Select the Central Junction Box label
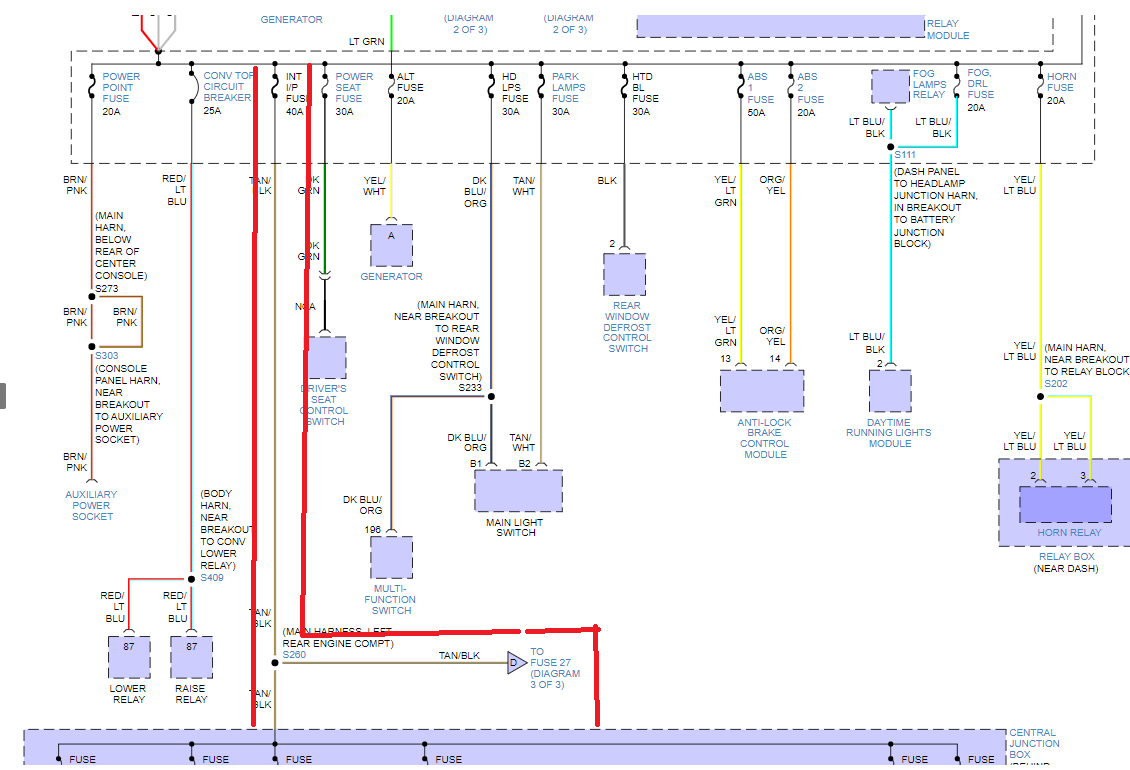 coord(1033,743)
